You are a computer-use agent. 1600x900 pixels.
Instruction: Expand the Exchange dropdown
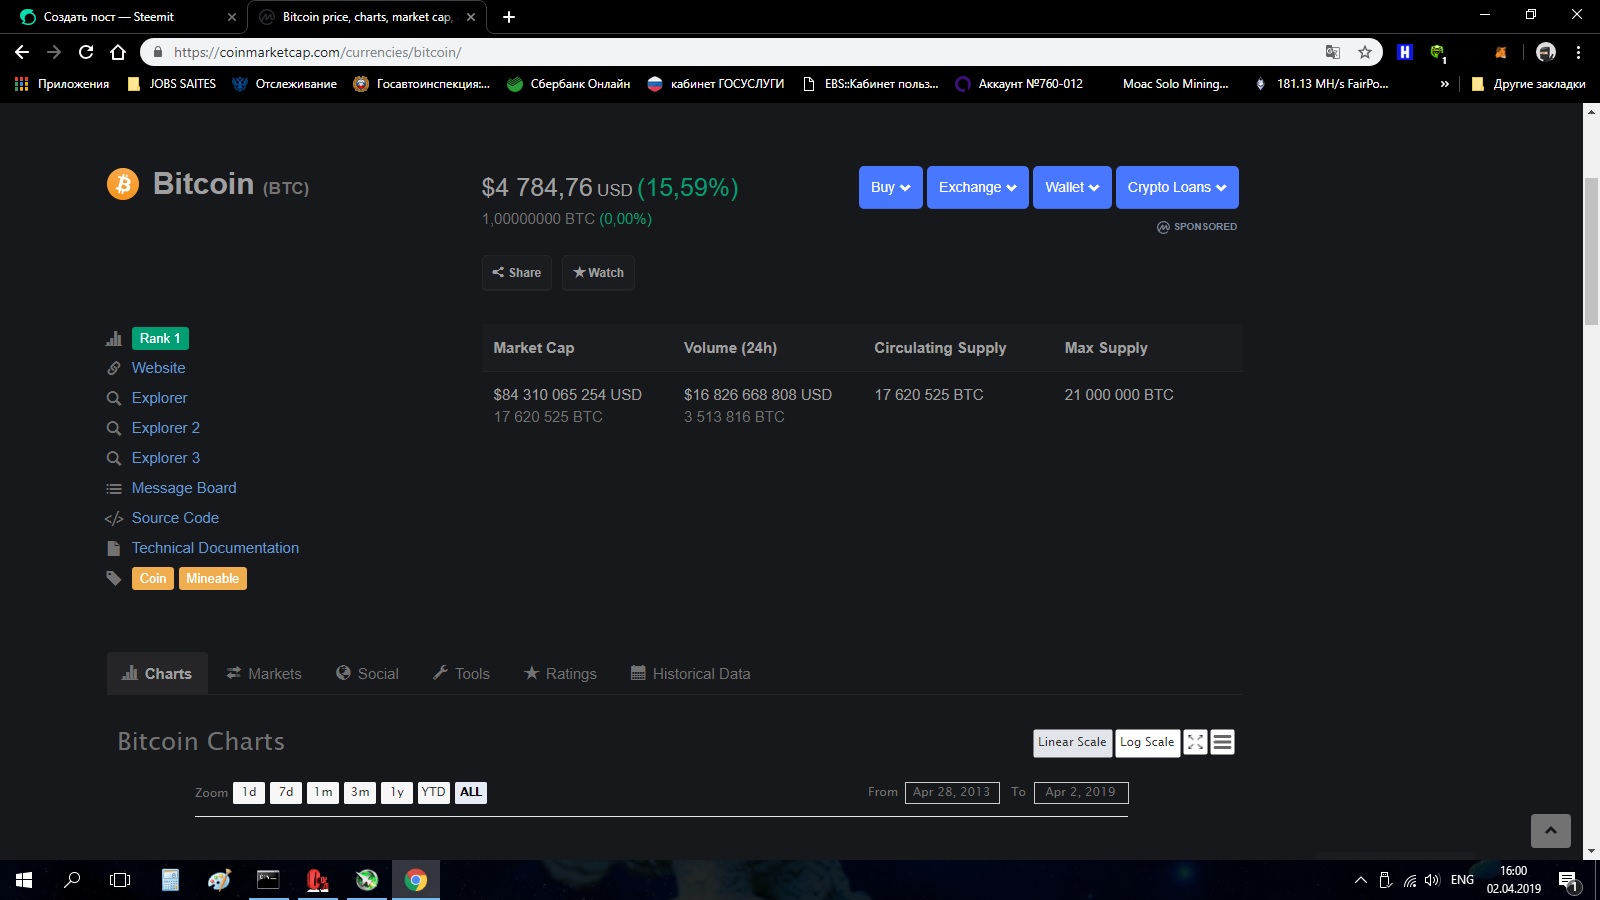pyautogui.click(x=977, y=187)
